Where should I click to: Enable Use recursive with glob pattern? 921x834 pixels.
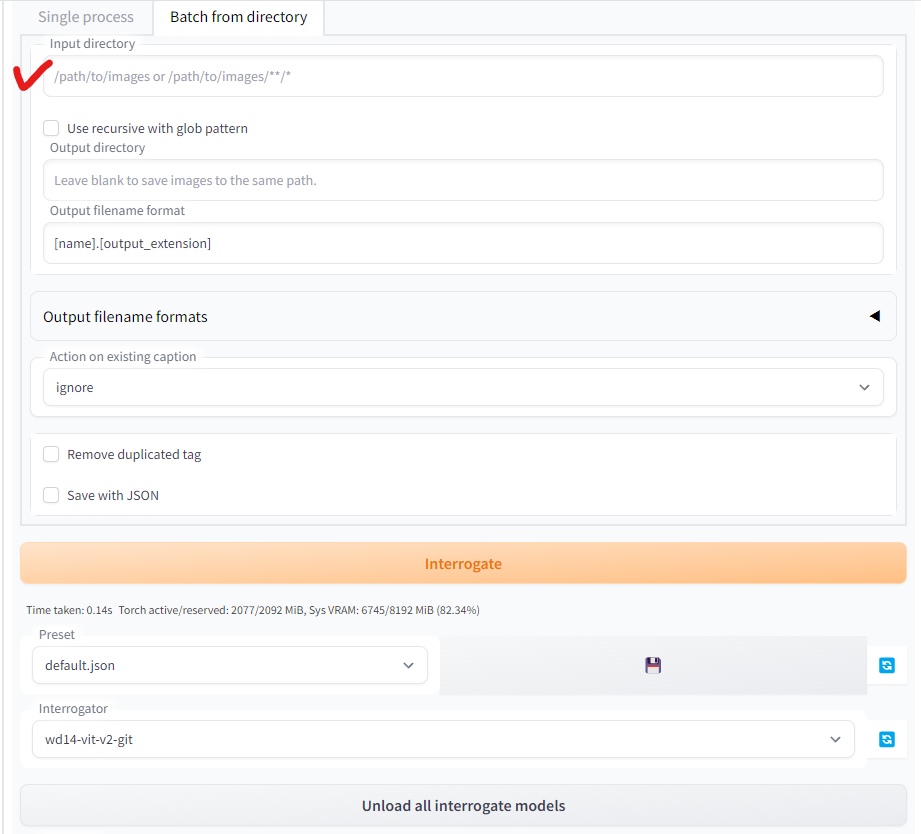tap(51, 128)
